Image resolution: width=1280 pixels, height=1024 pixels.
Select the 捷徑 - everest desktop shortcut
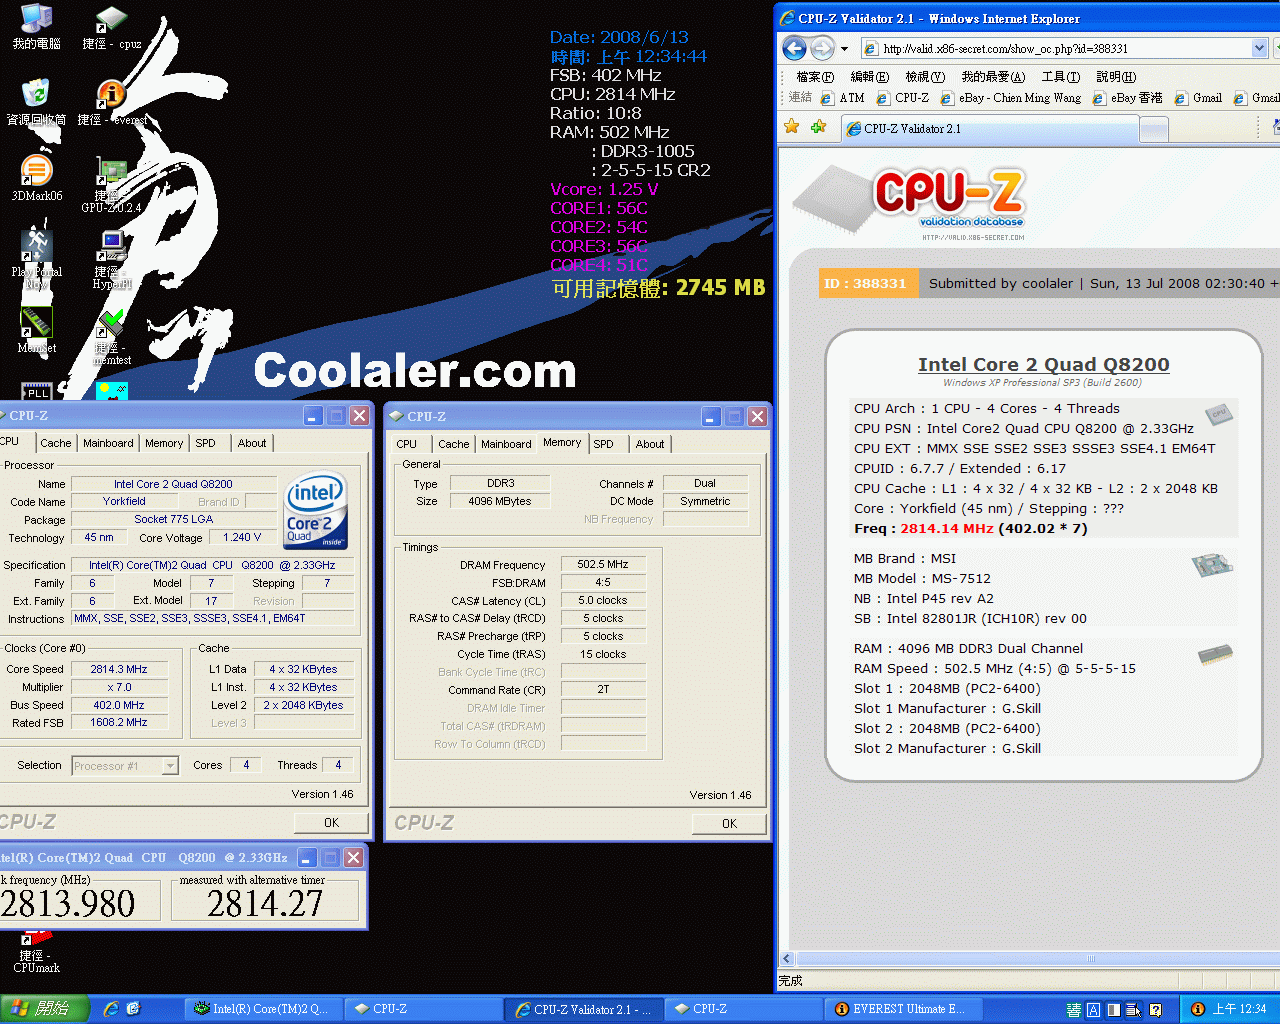coord(112,103)
